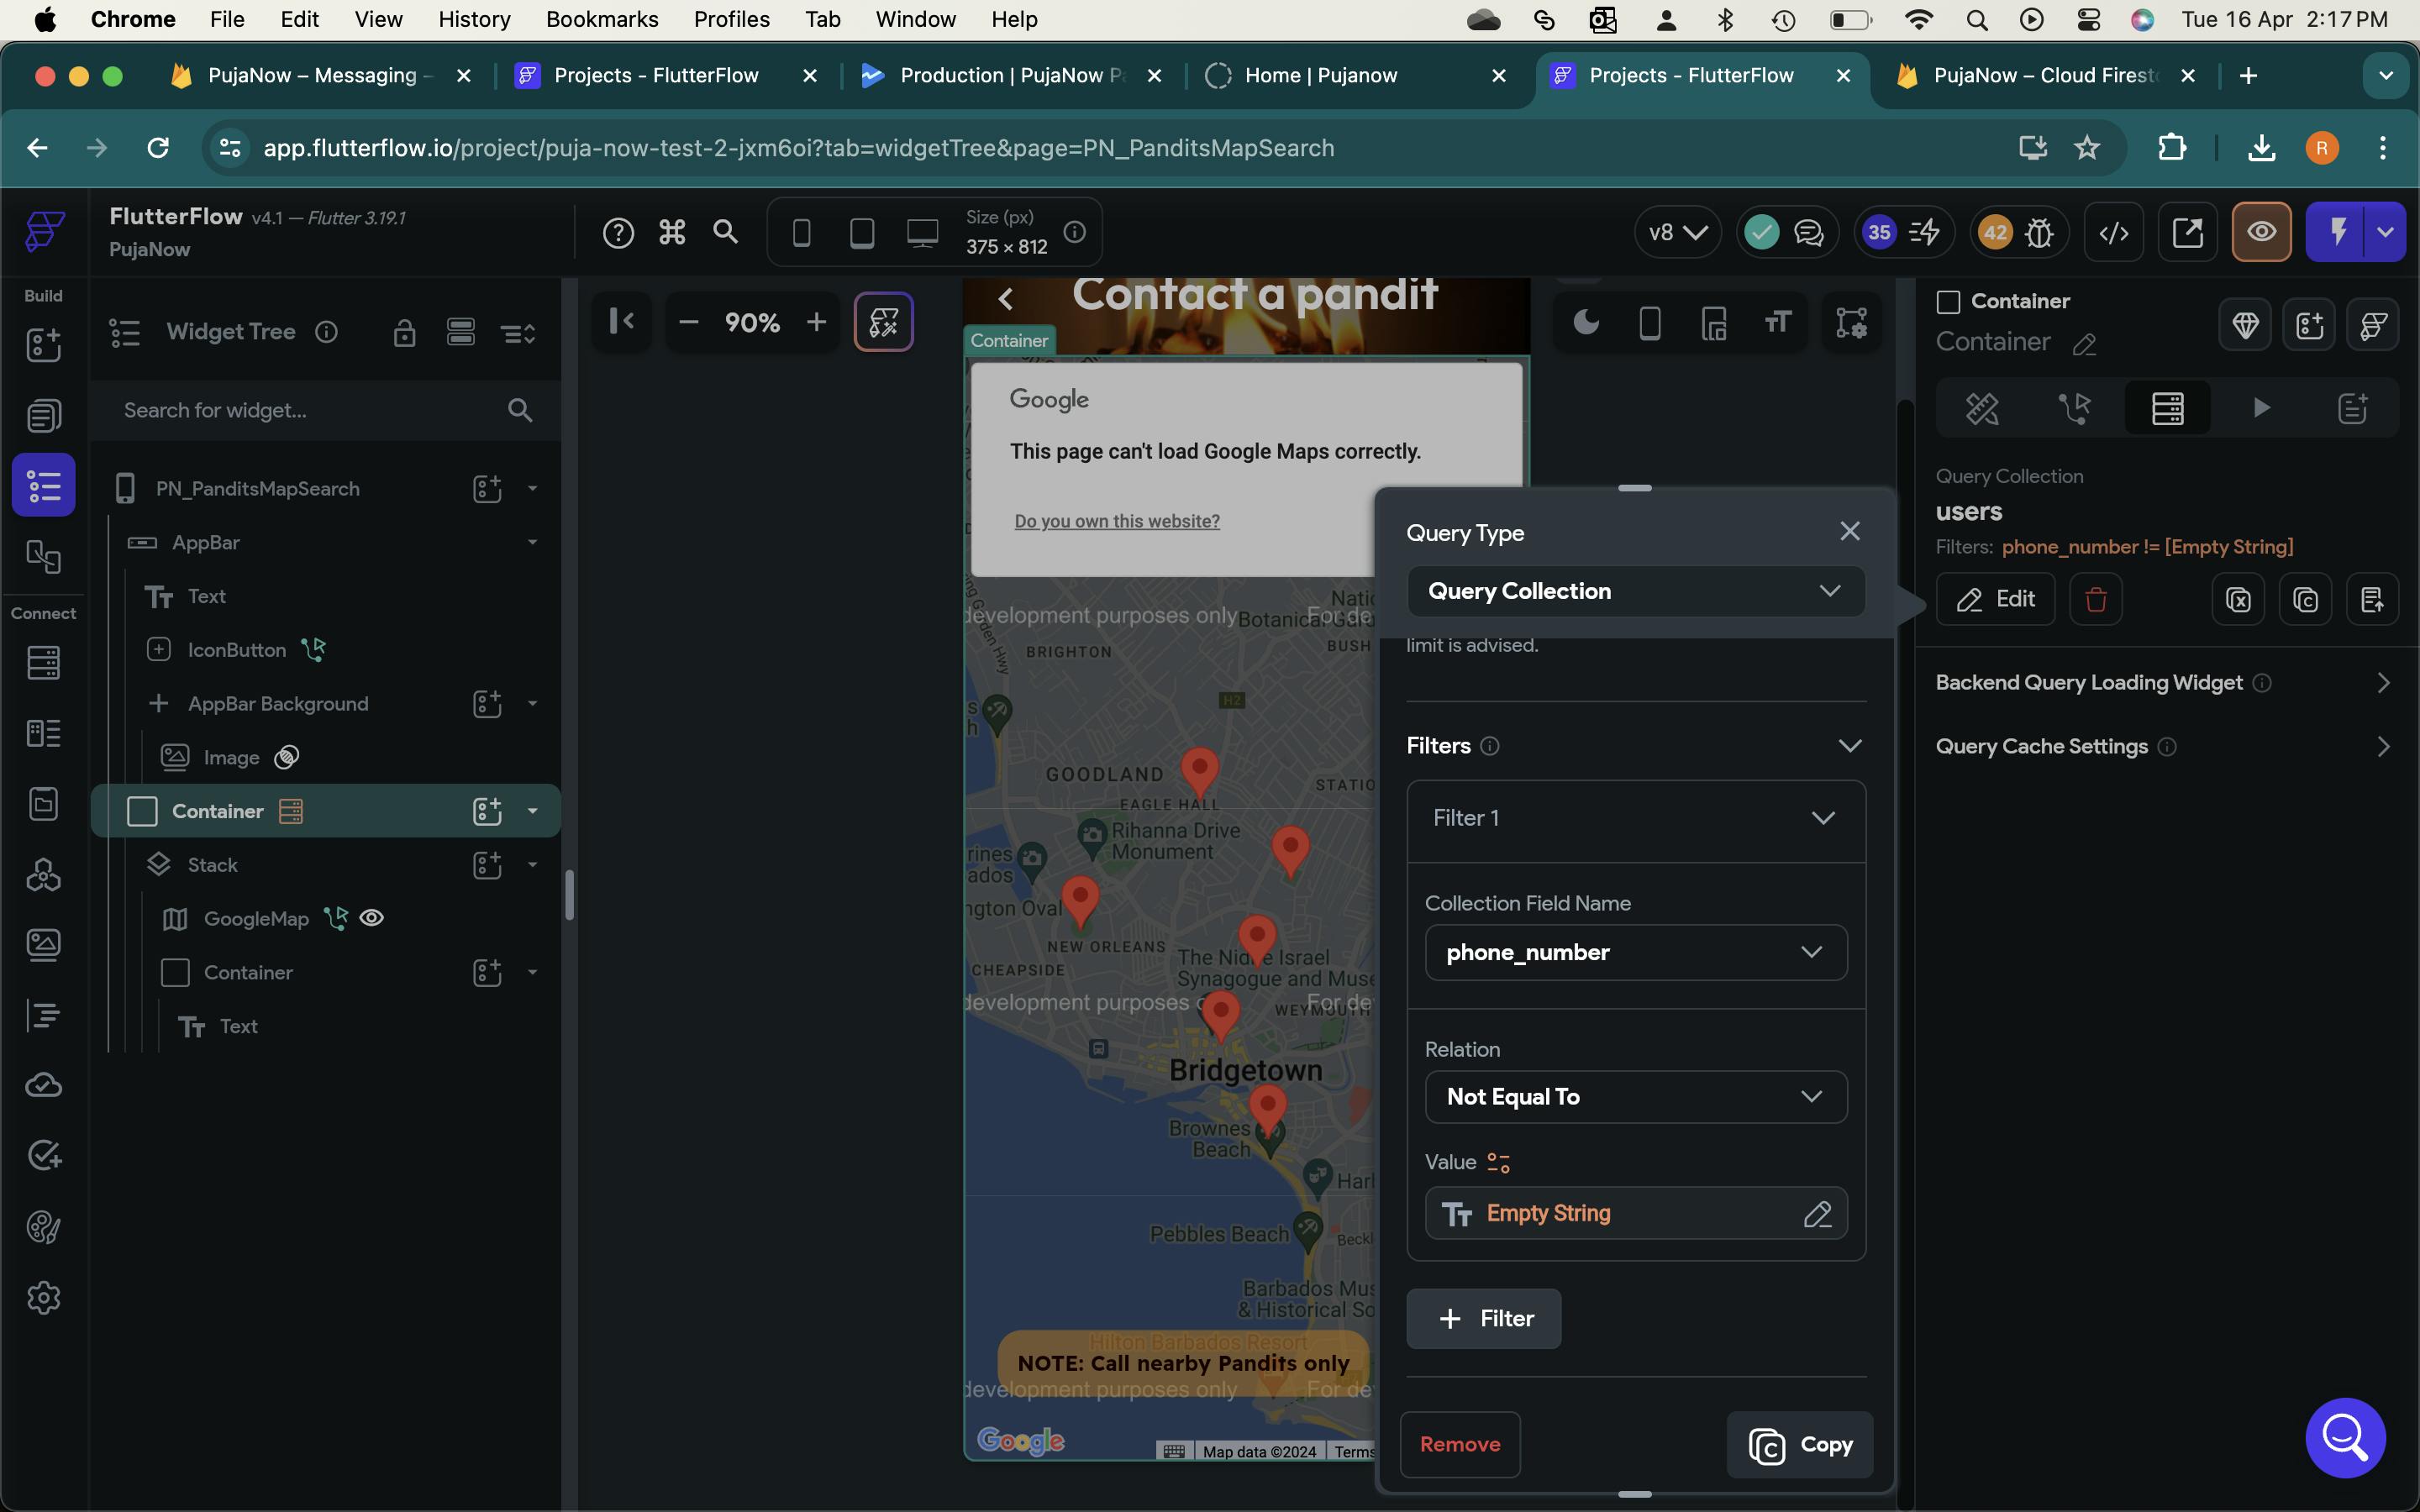Open the Widget Palette in left sidebar

(43, 345)
